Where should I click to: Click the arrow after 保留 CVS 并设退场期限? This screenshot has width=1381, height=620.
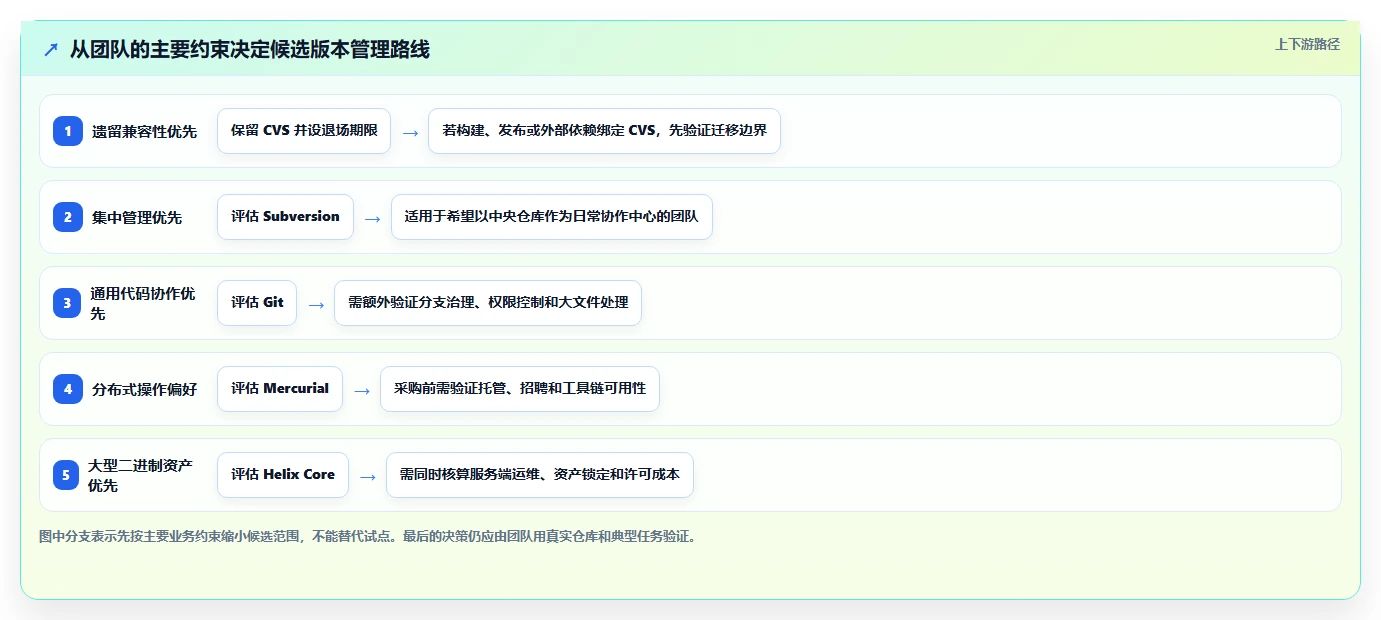410,132
